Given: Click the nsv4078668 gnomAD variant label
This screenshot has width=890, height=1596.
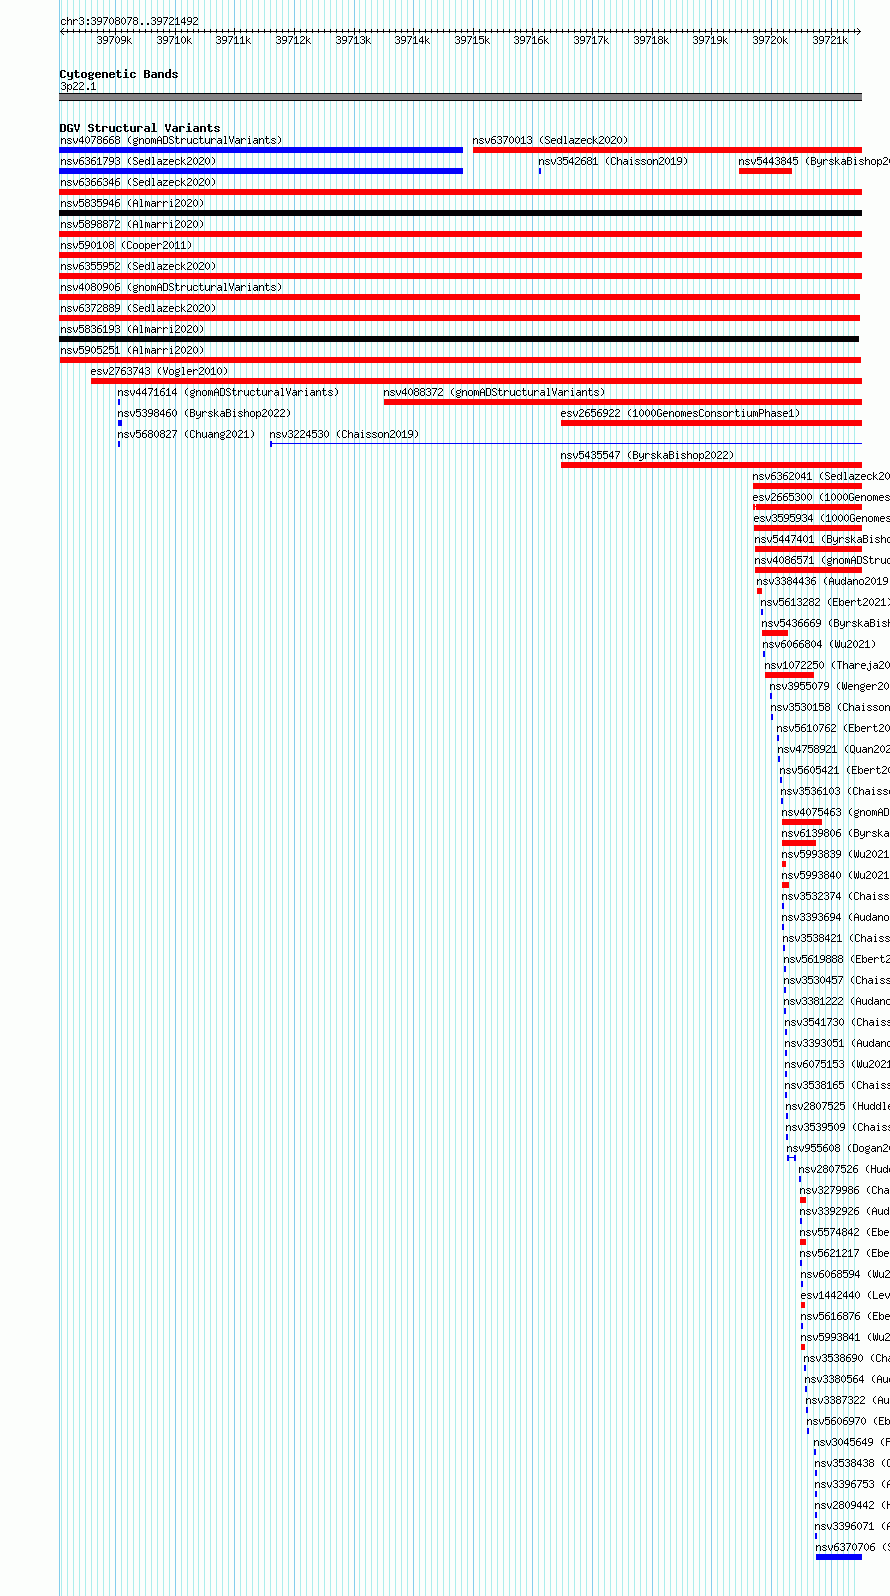Looking at the screenshot, I should pos(171,140).
